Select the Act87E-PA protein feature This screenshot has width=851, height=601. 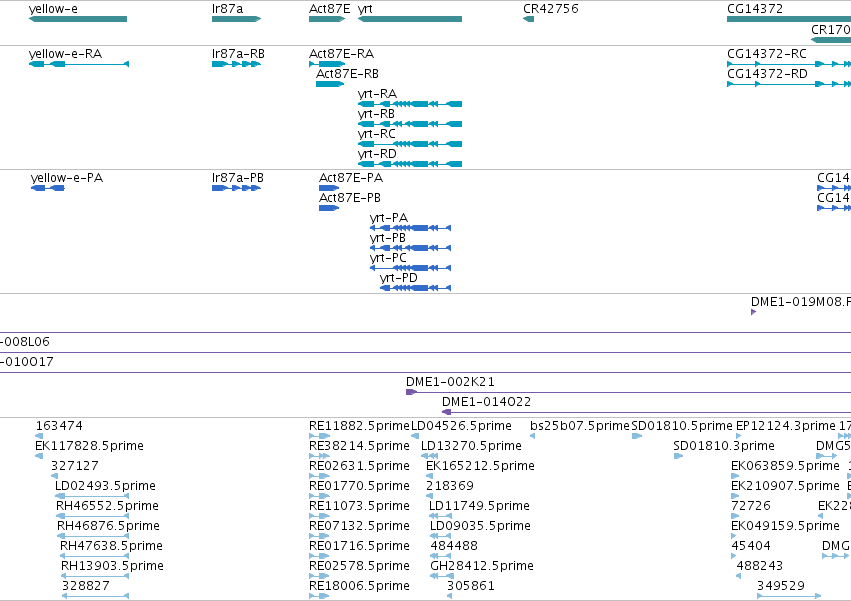[329, 188]
